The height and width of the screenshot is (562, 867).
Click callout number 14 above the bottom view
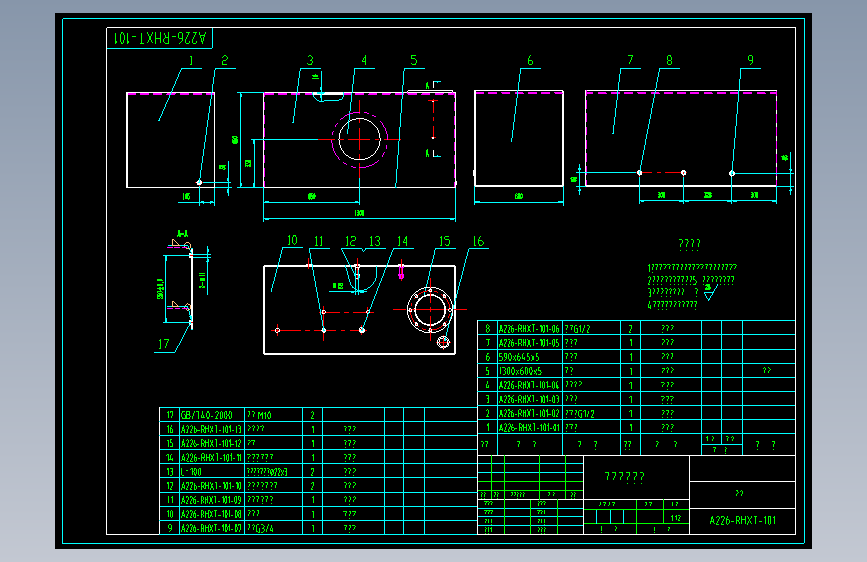(402, 241)
